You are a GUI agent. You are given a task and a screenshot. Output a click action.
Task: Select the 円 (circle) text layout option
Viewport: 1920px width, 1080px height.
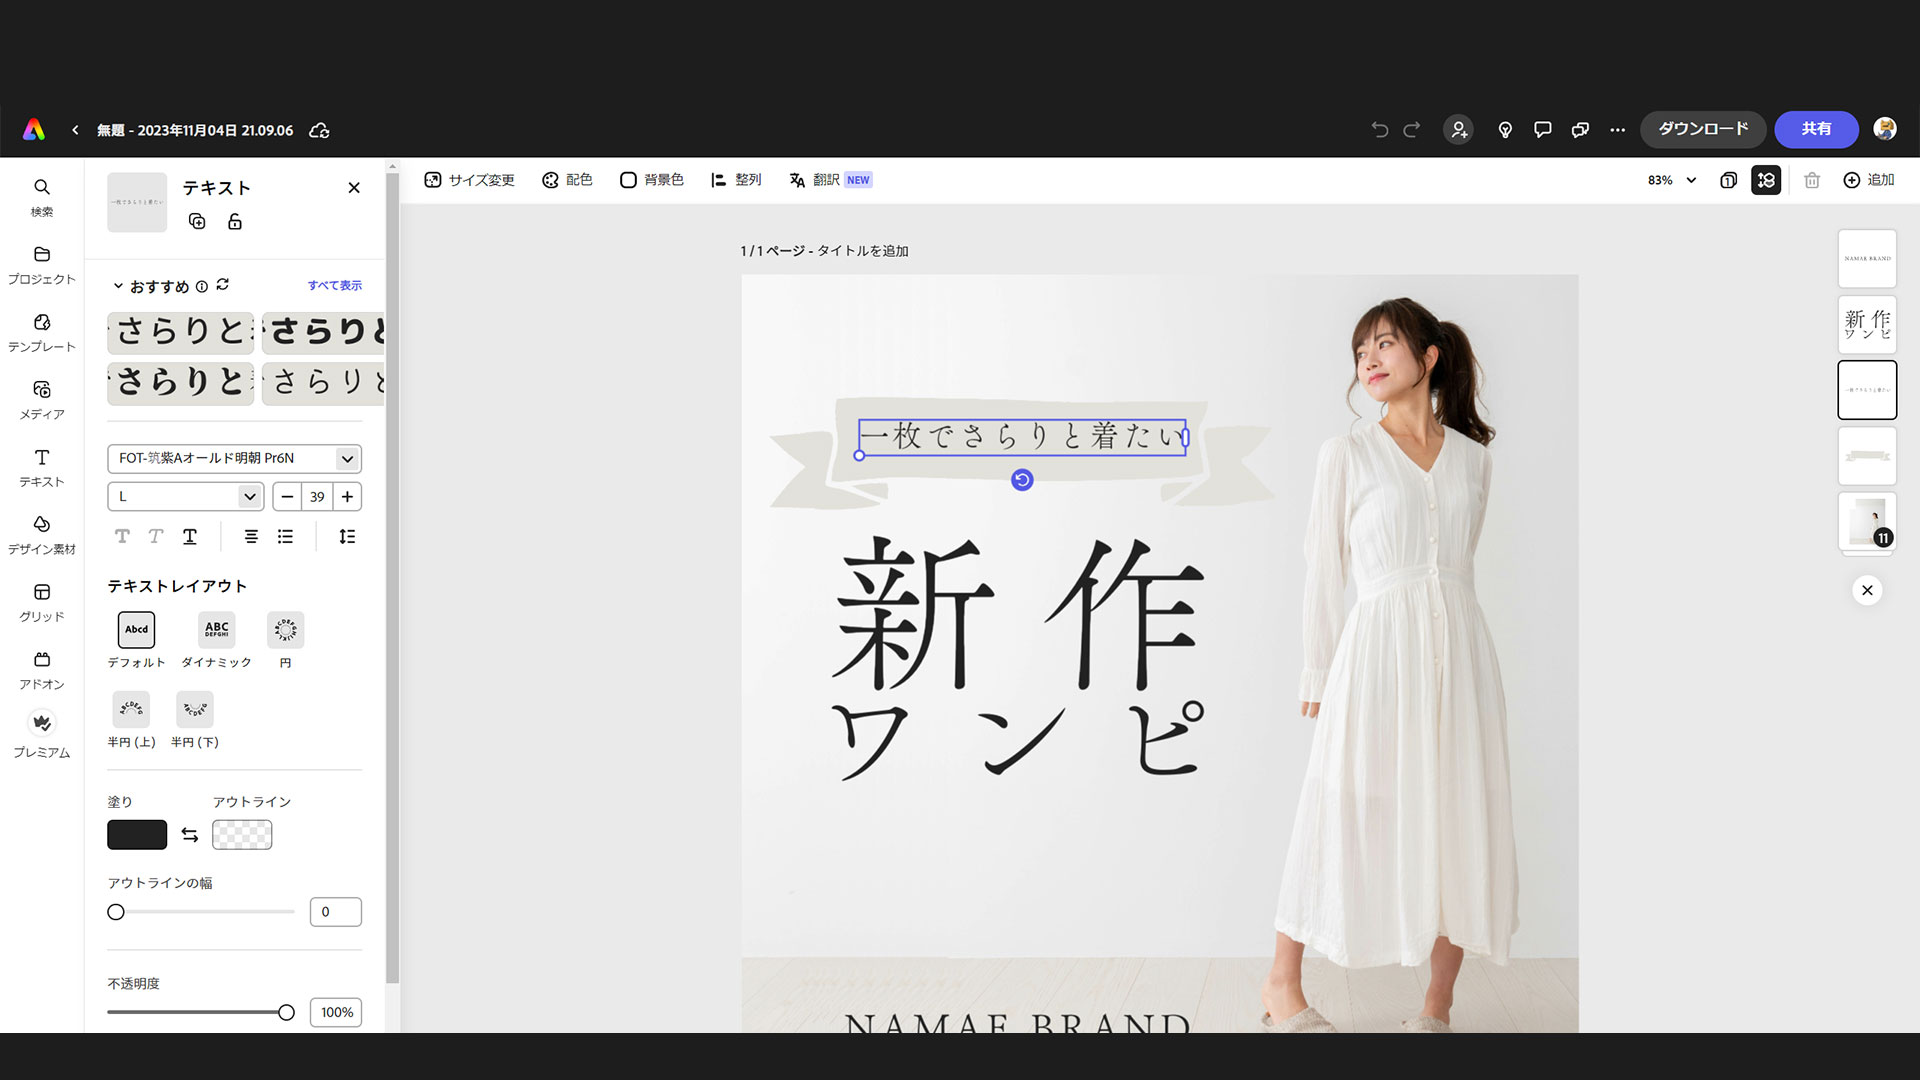[x=285, y=630]
